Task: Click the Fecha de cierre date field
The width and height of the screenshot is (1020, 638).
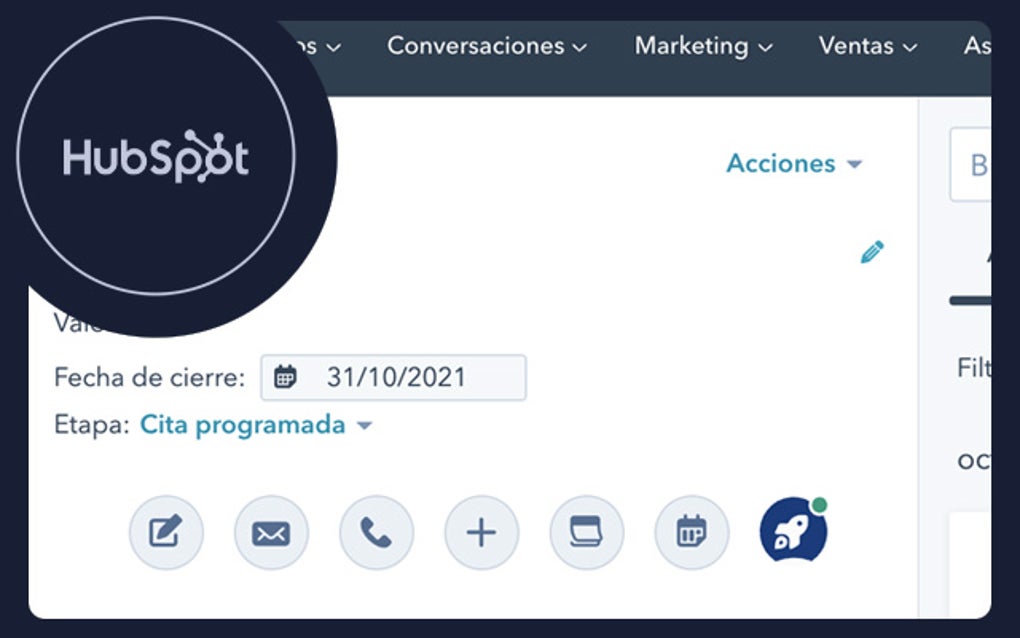Action: click(x=394, y=377)
